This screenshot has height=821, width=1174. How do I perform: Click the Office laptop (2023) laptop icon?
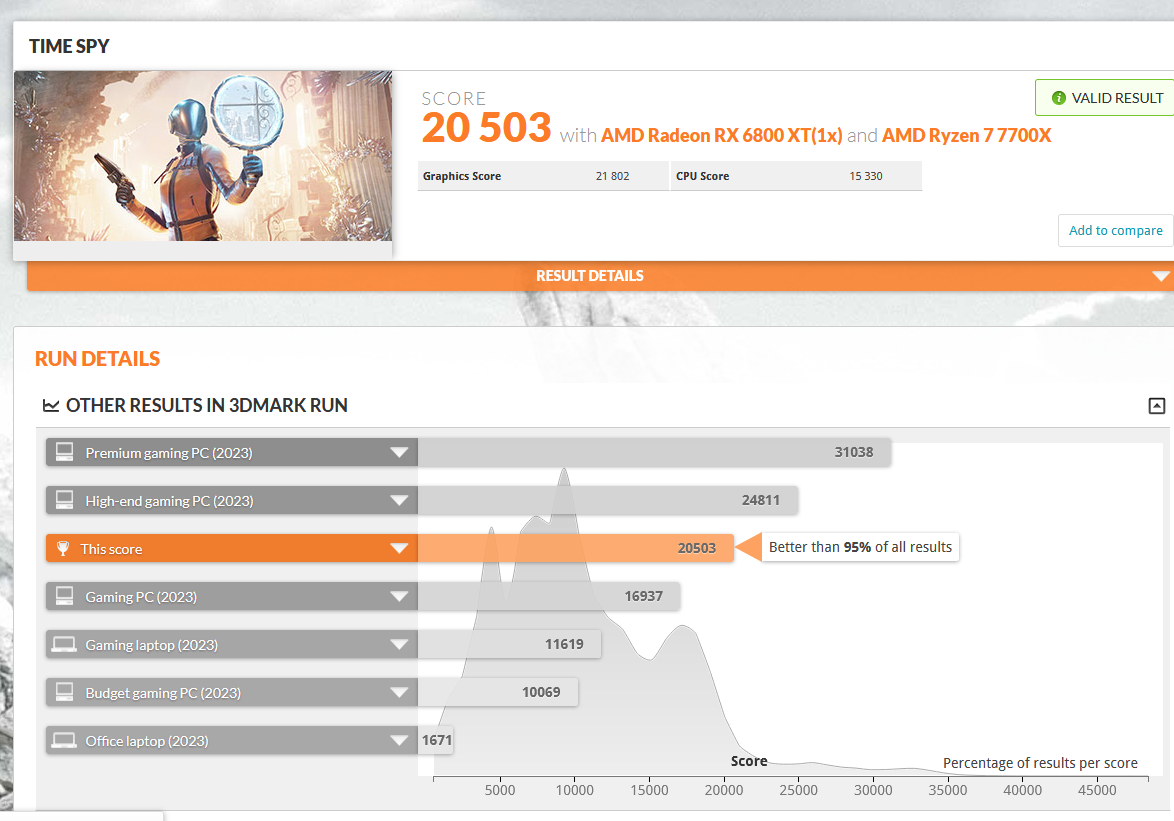[64, 740]
